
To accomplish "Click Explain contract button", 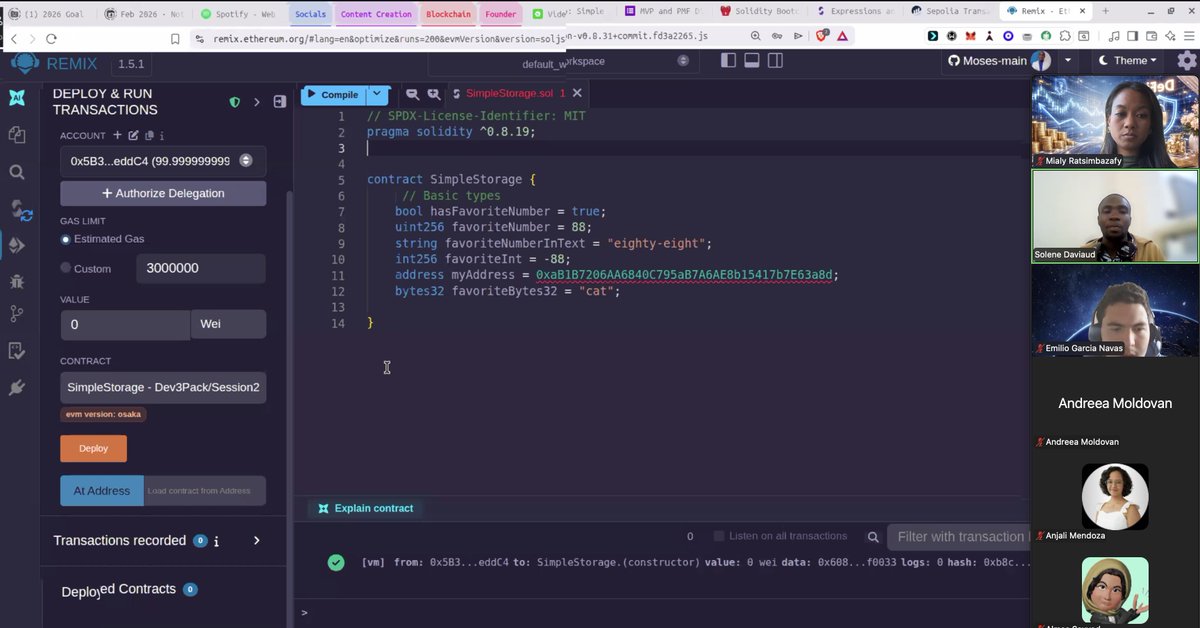I will (x=365, y=508).
